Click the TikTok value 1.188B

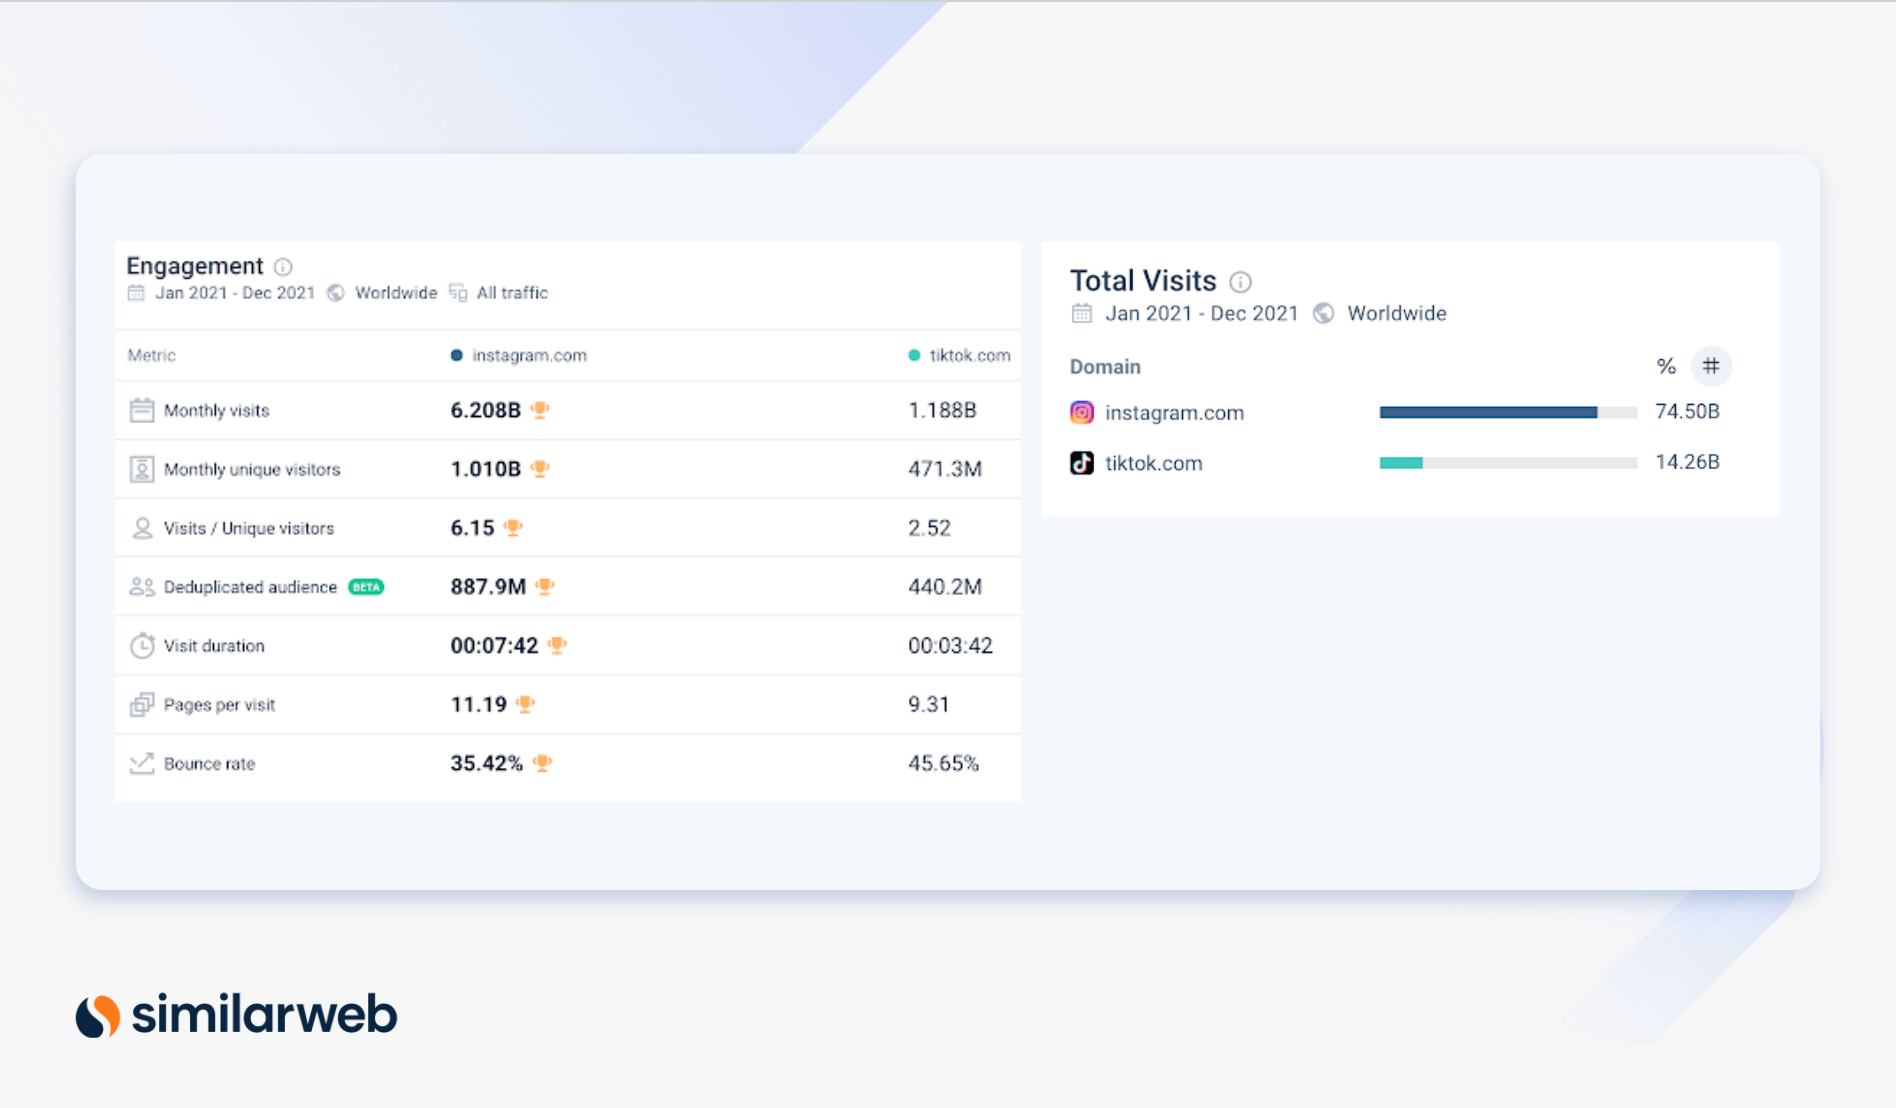942,410
